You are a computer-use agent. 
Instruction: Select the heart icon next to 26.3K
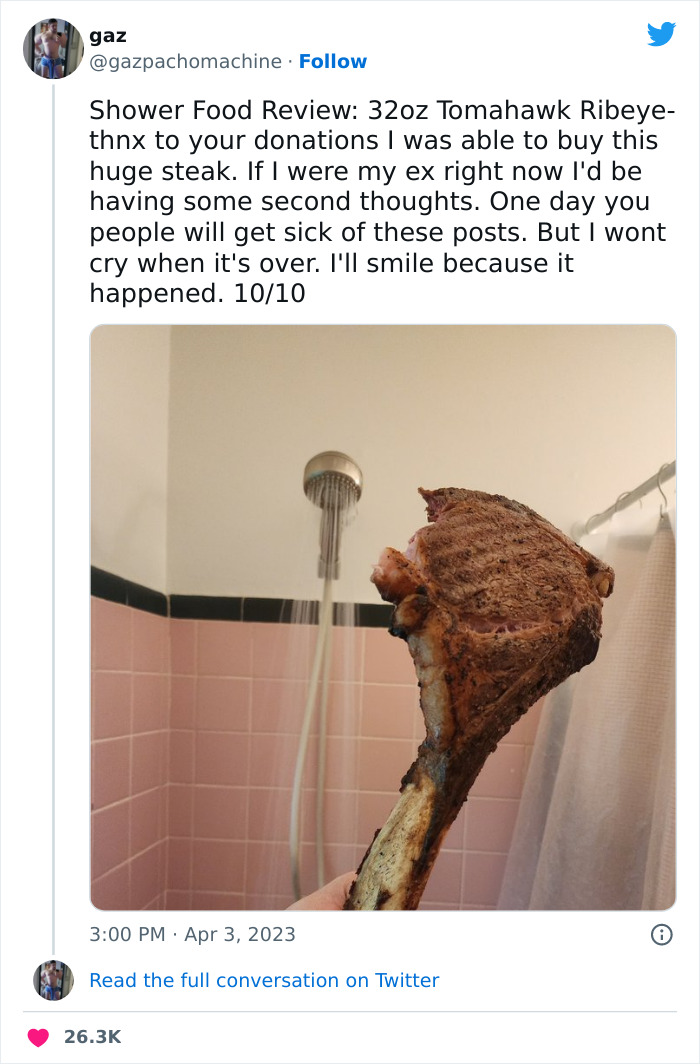tap(37, 1037)
